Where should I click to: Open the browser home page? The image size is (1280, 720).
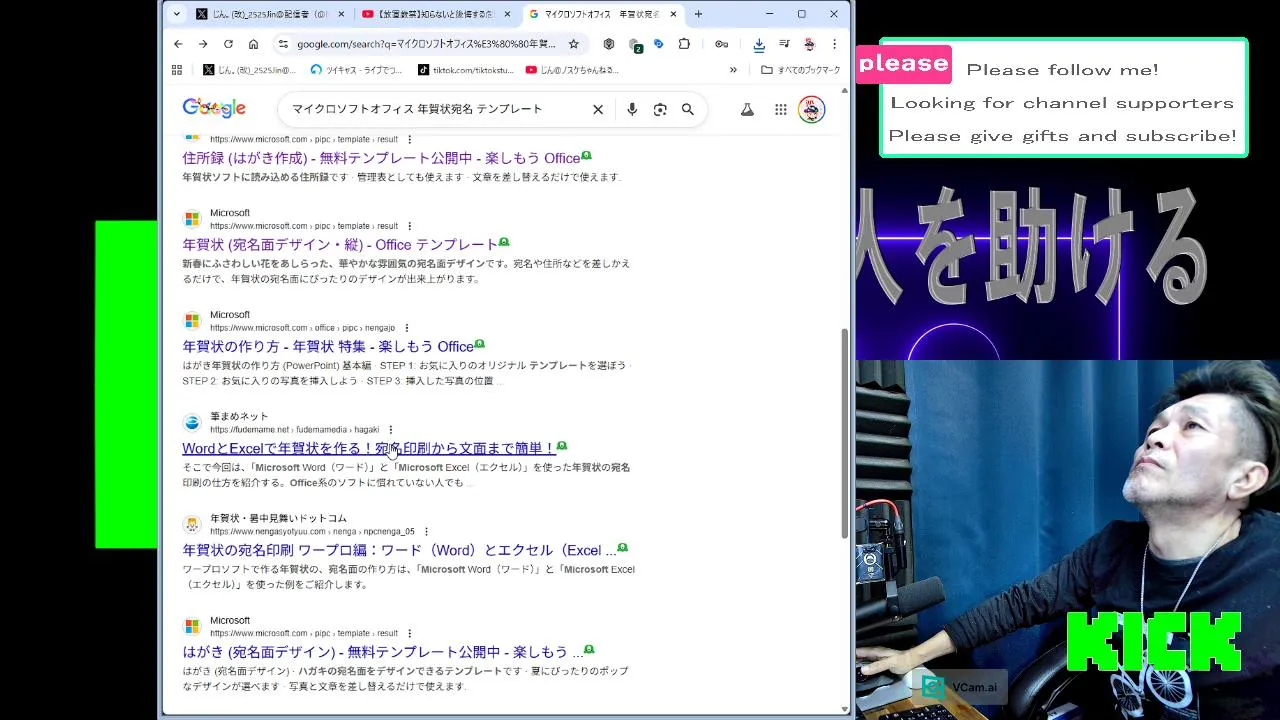pos(253,44)
